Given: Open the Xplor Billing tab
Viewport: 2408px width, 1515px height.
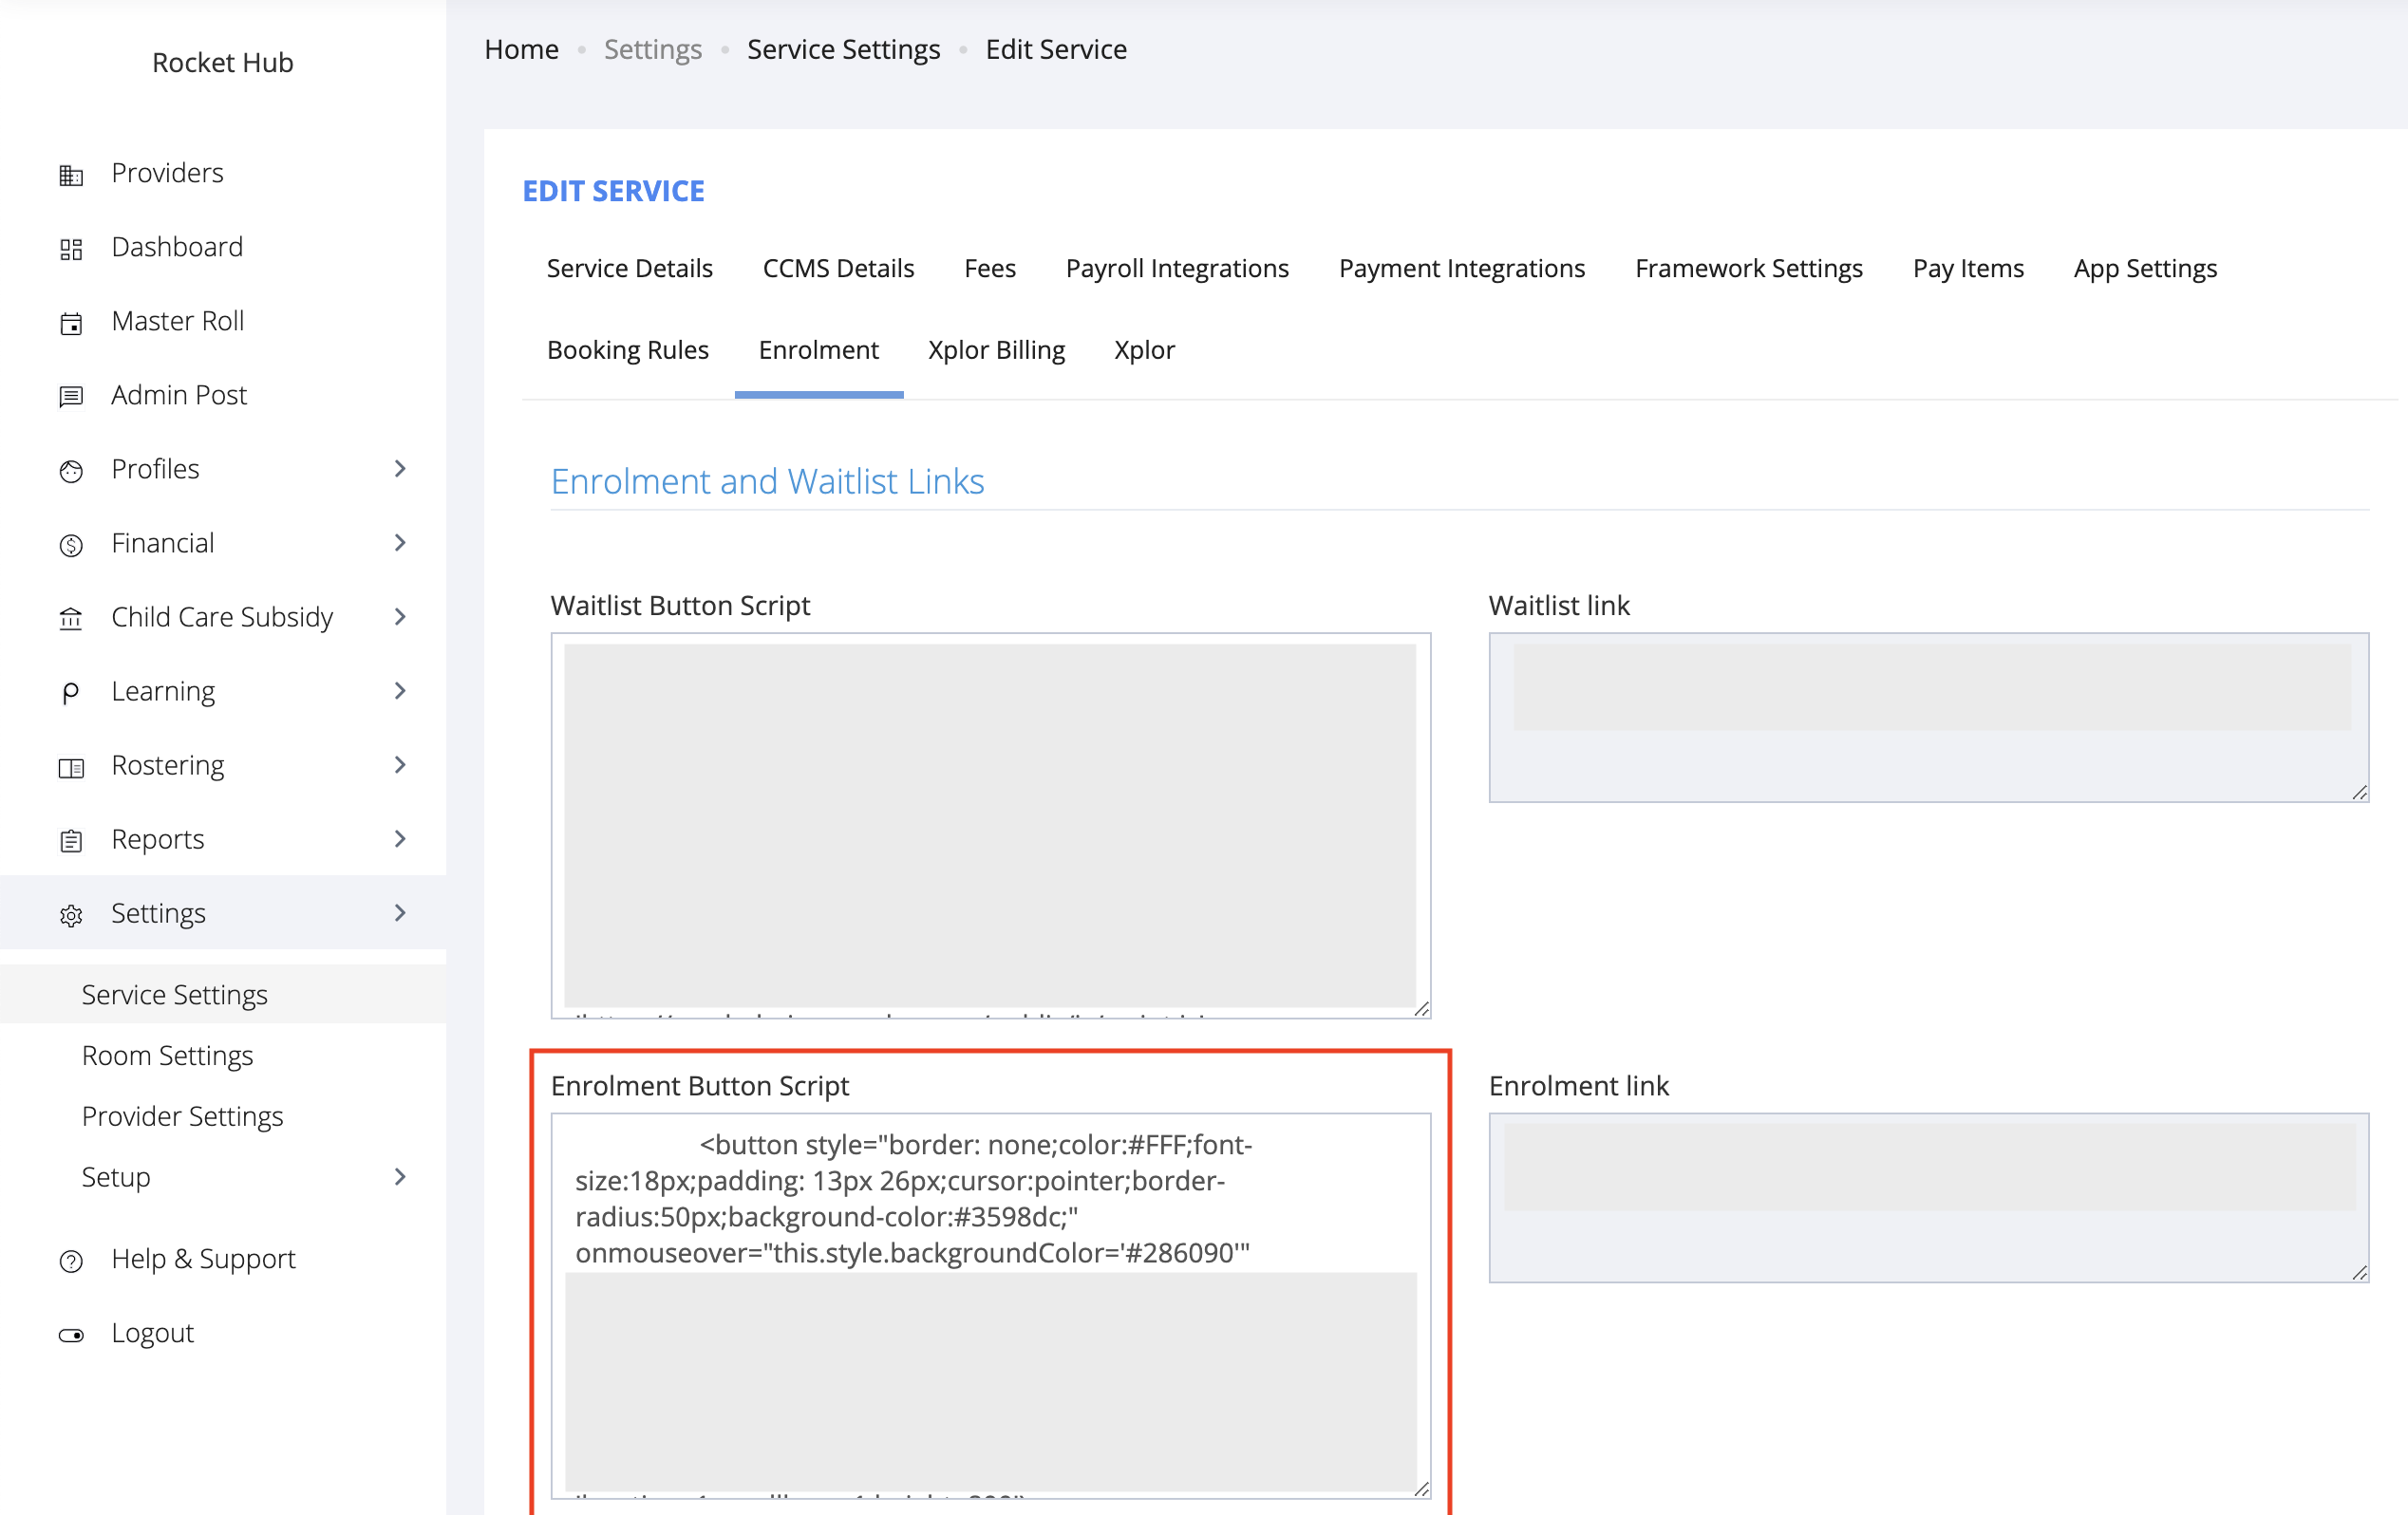Looking at the screenshot, I should point(996,350).
